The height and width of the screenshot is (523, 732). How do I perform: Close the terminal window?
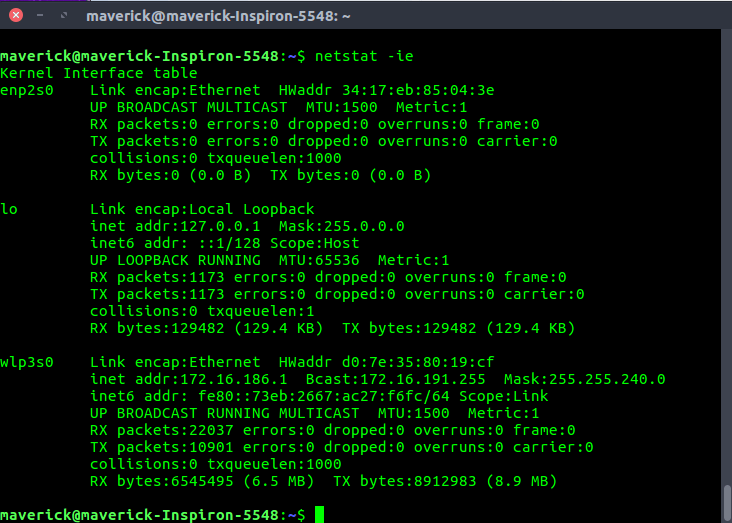click(16, 15)
